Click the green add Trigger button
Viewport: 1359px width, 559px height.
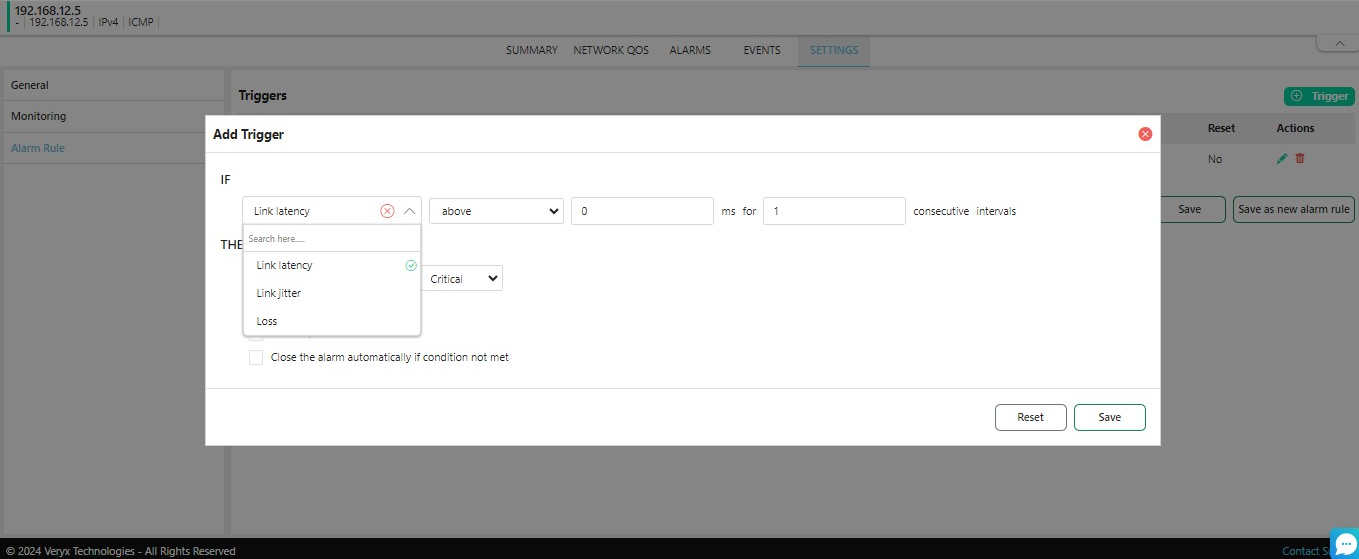(x=1319, y=96)
